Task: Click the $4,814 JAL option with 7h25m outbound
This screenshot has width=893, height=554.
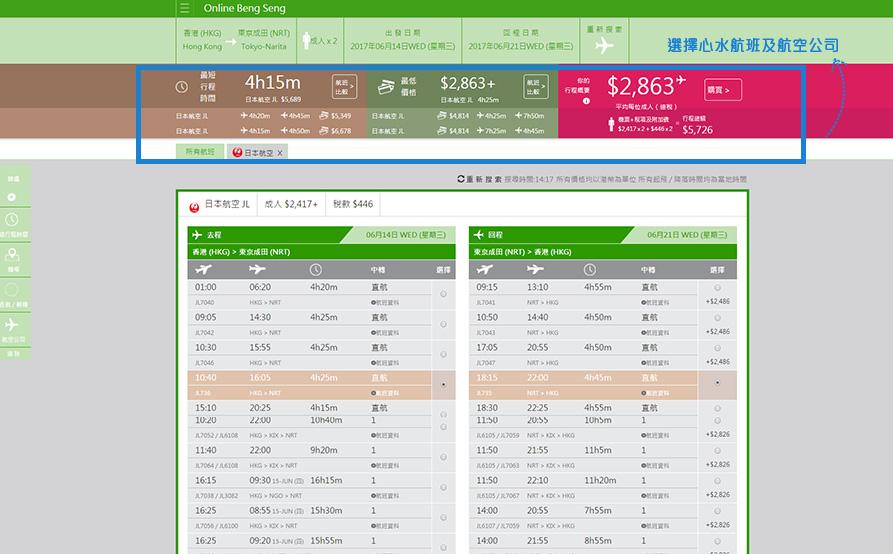Action: tap(458, 131)
